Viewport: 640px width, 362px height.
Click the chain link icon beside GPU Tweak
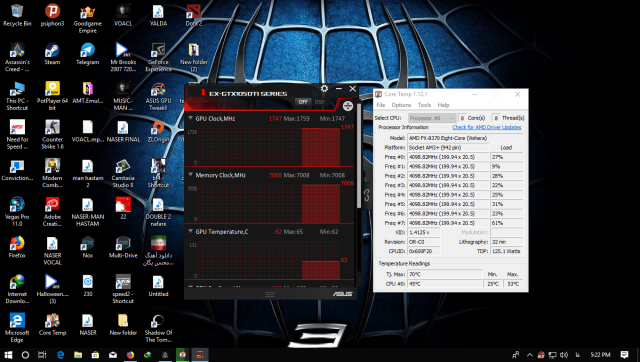tap(367, 195)
